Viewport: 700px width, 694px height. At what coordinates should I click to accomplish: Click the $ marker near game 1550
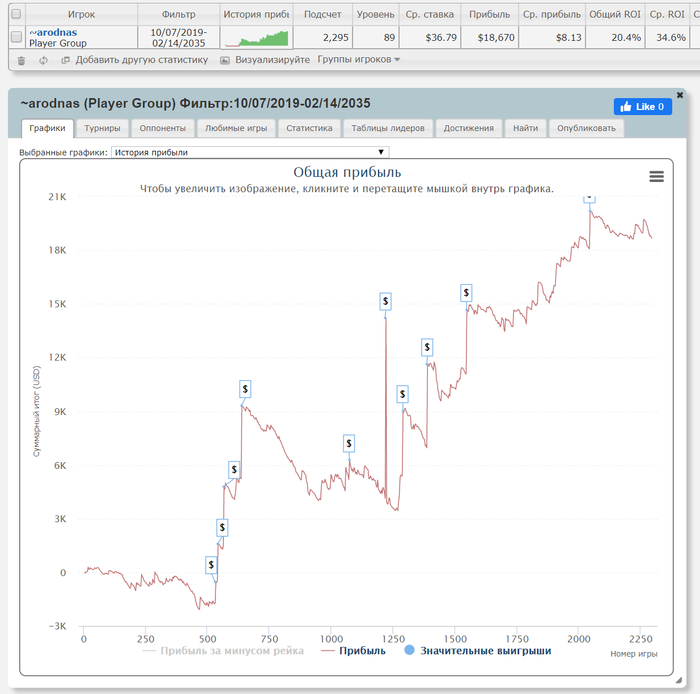(466, 293)
